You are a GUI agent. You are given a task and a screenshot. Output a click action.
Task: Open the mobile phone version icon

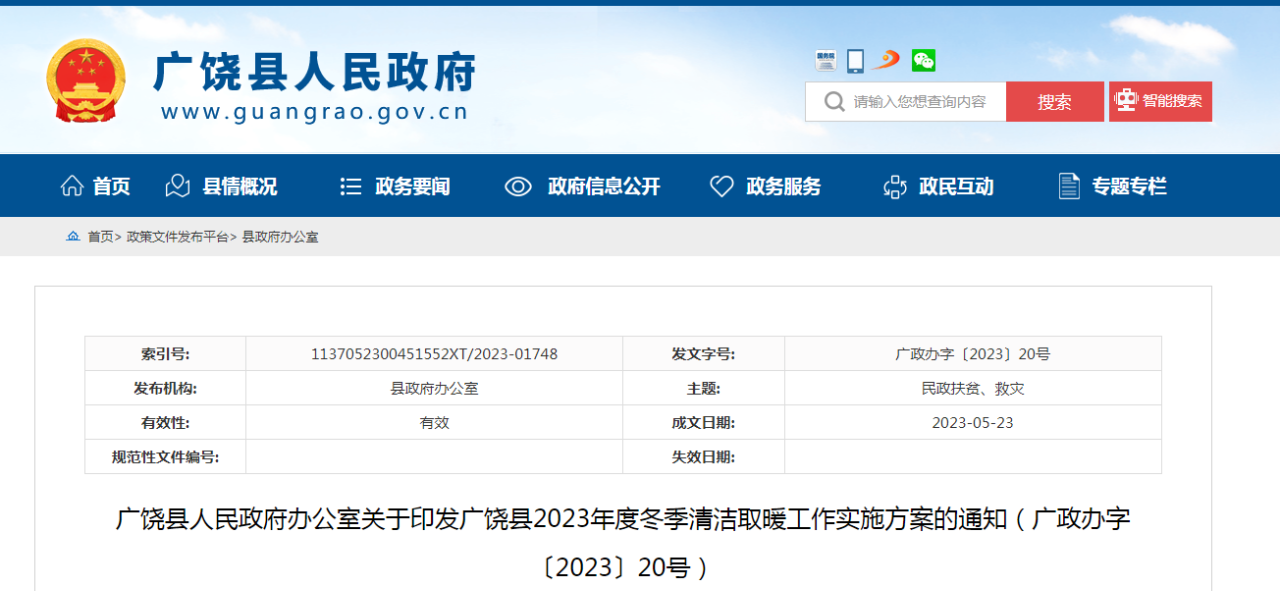coord(855,61)
